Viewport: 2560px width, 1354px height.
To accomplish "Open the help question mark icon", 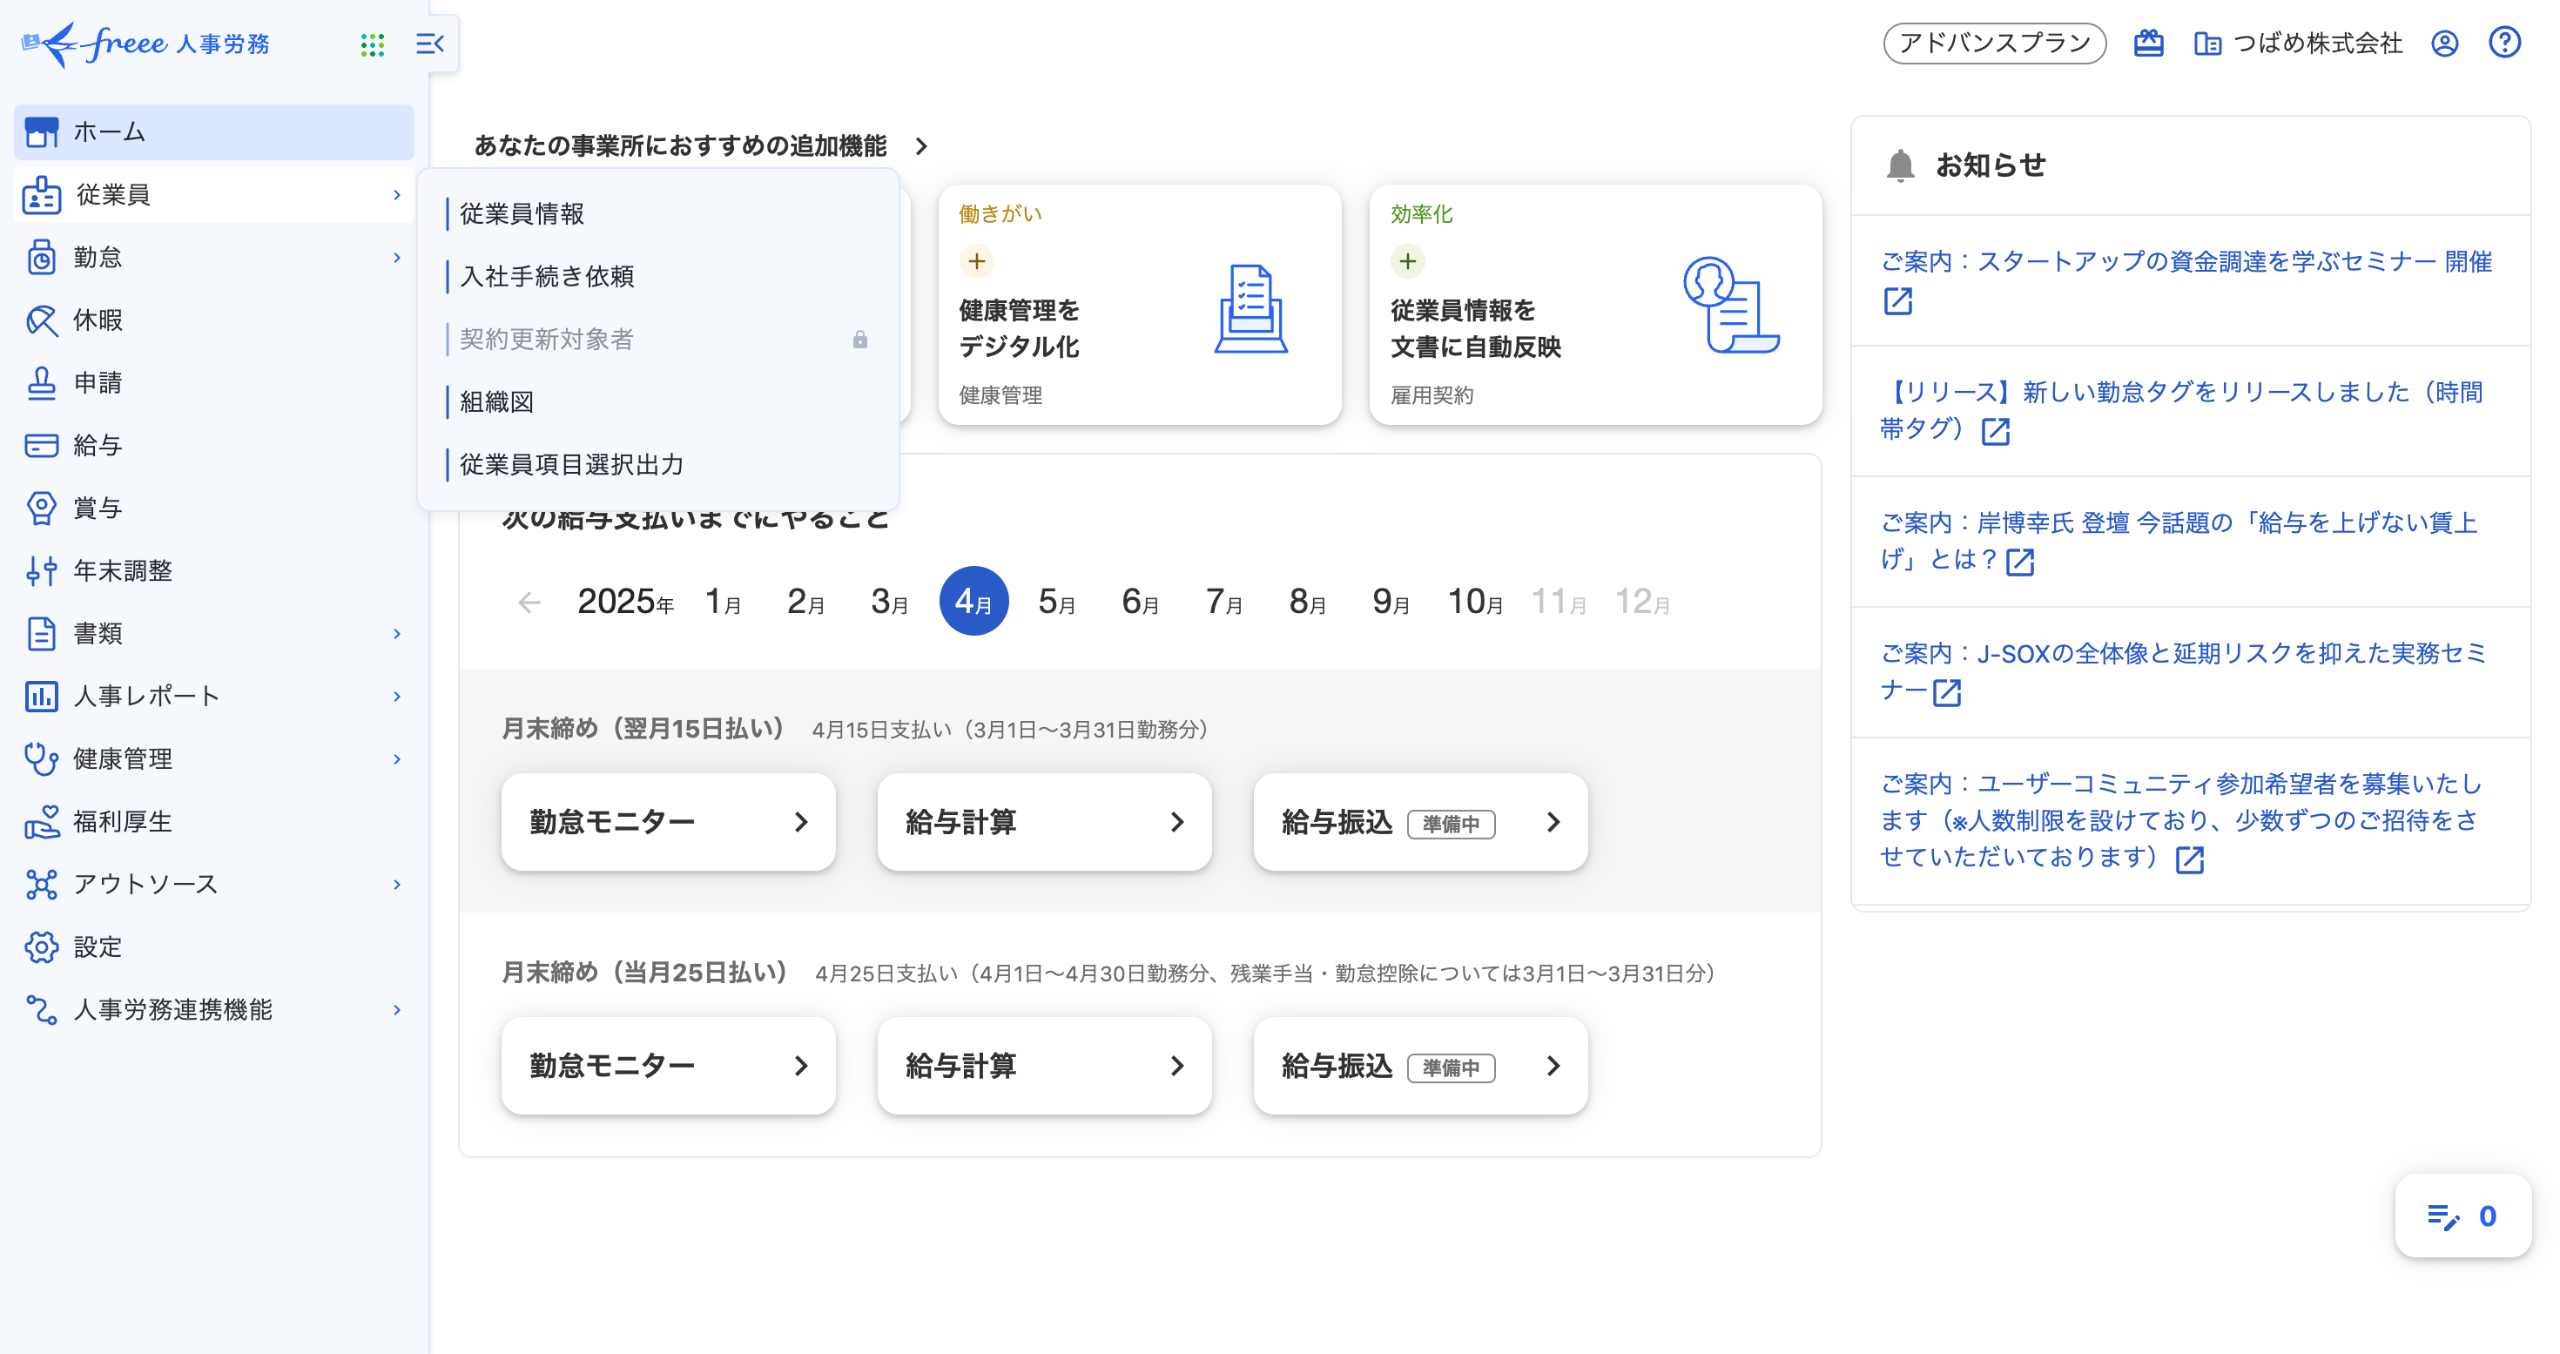I will (2504, 43).
